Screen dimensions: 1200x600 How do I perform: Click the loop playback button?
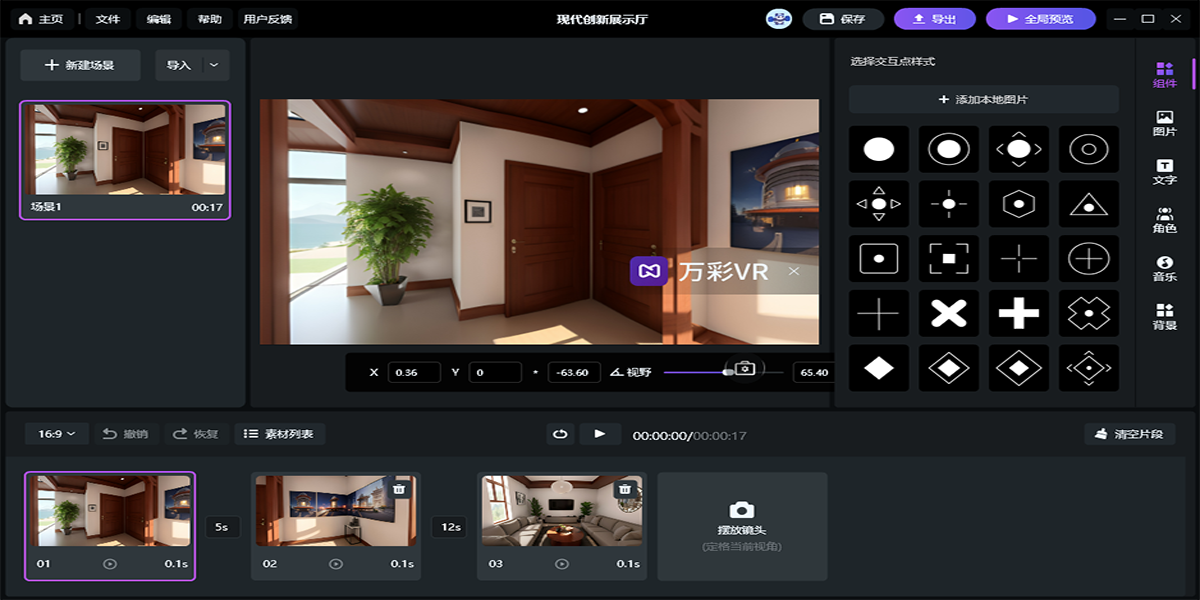click(x=561, y=434)
